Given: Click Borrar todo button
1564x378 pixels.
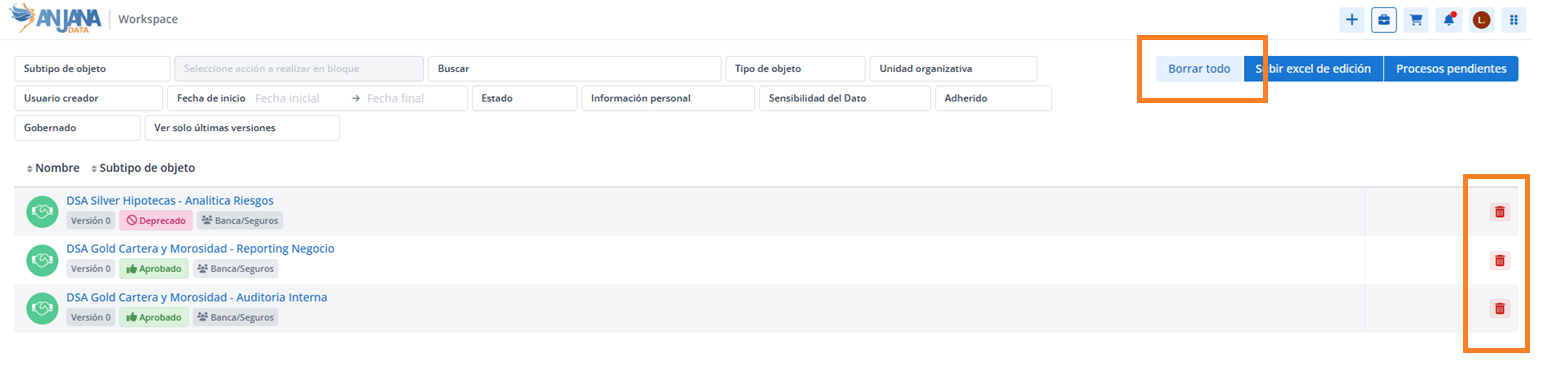Looking at the screenshot, I should tap(1199, 69).
